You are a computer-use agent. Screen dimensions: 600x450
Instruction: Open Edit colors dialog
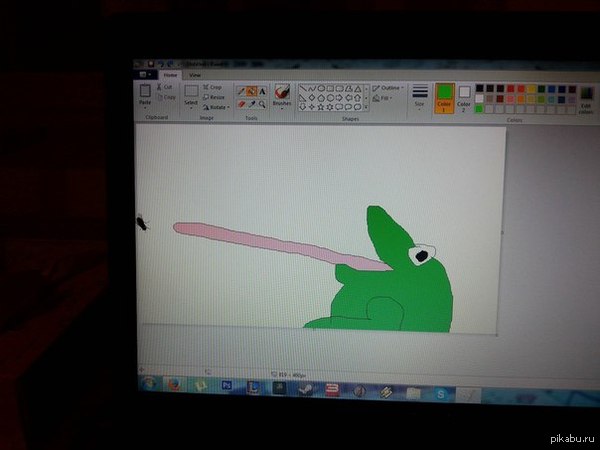586,99
